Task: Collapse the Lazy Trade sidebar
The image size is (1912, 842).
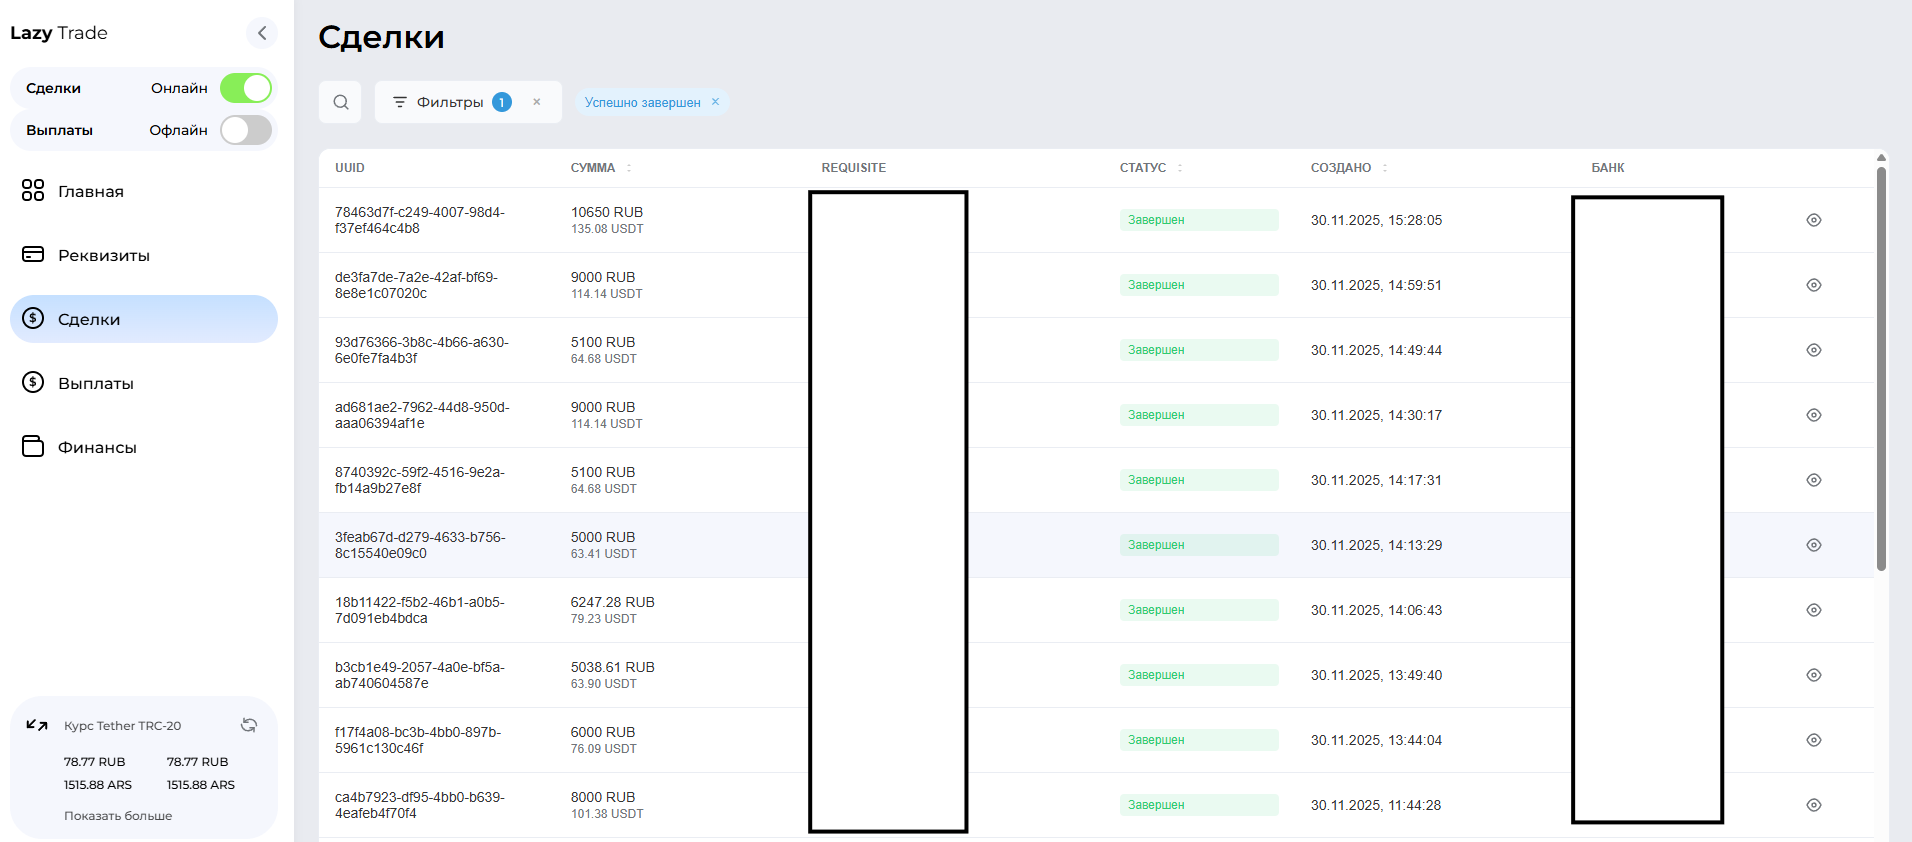Action: pyautogui.click(x=262, y=33)
